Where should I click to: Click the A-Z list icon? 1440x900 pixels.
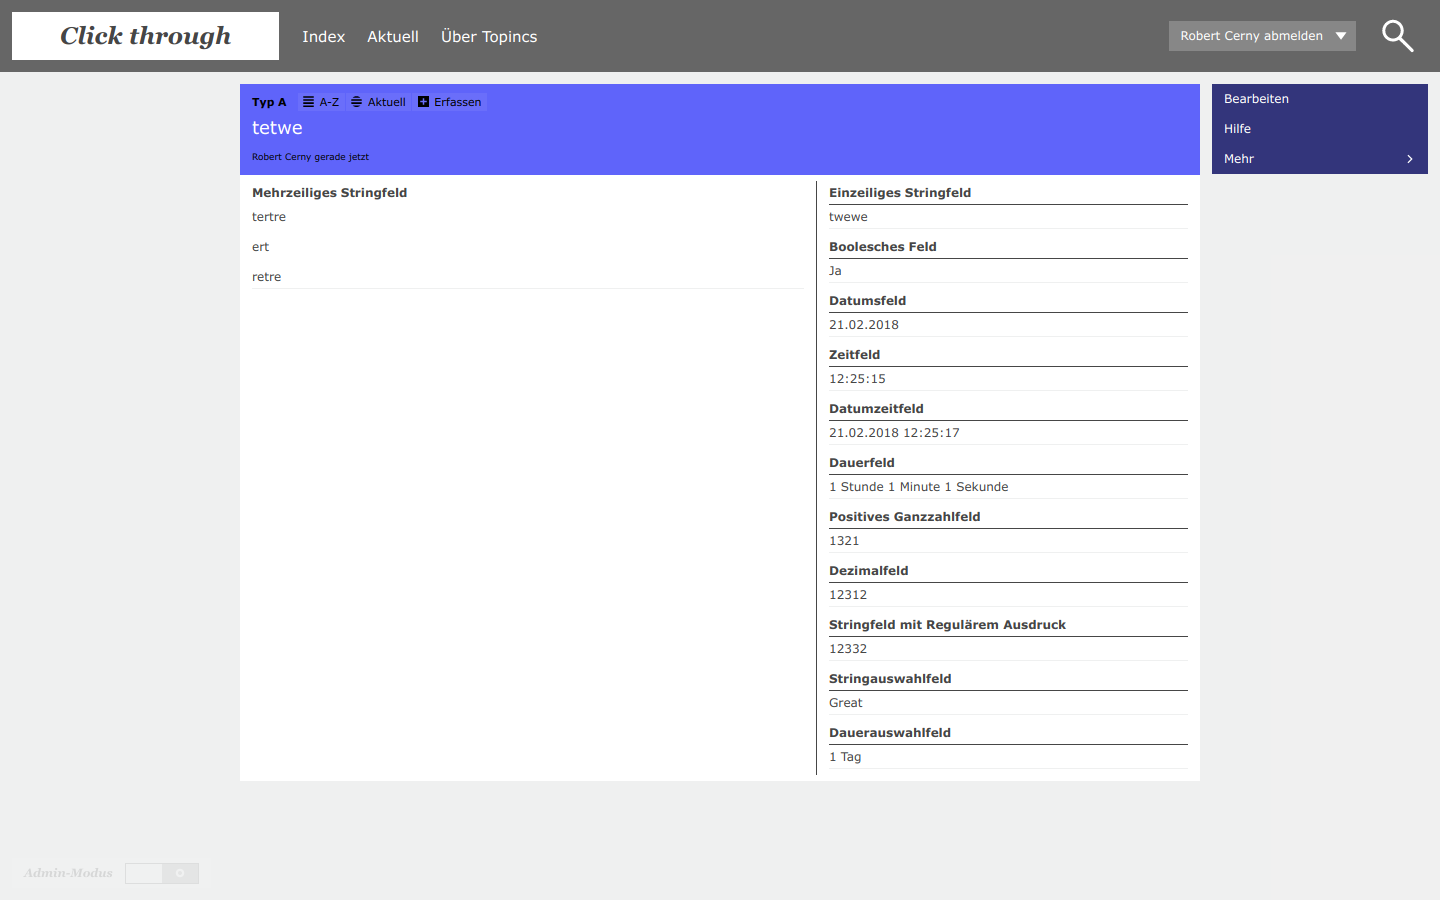click(x=309, y=102)
